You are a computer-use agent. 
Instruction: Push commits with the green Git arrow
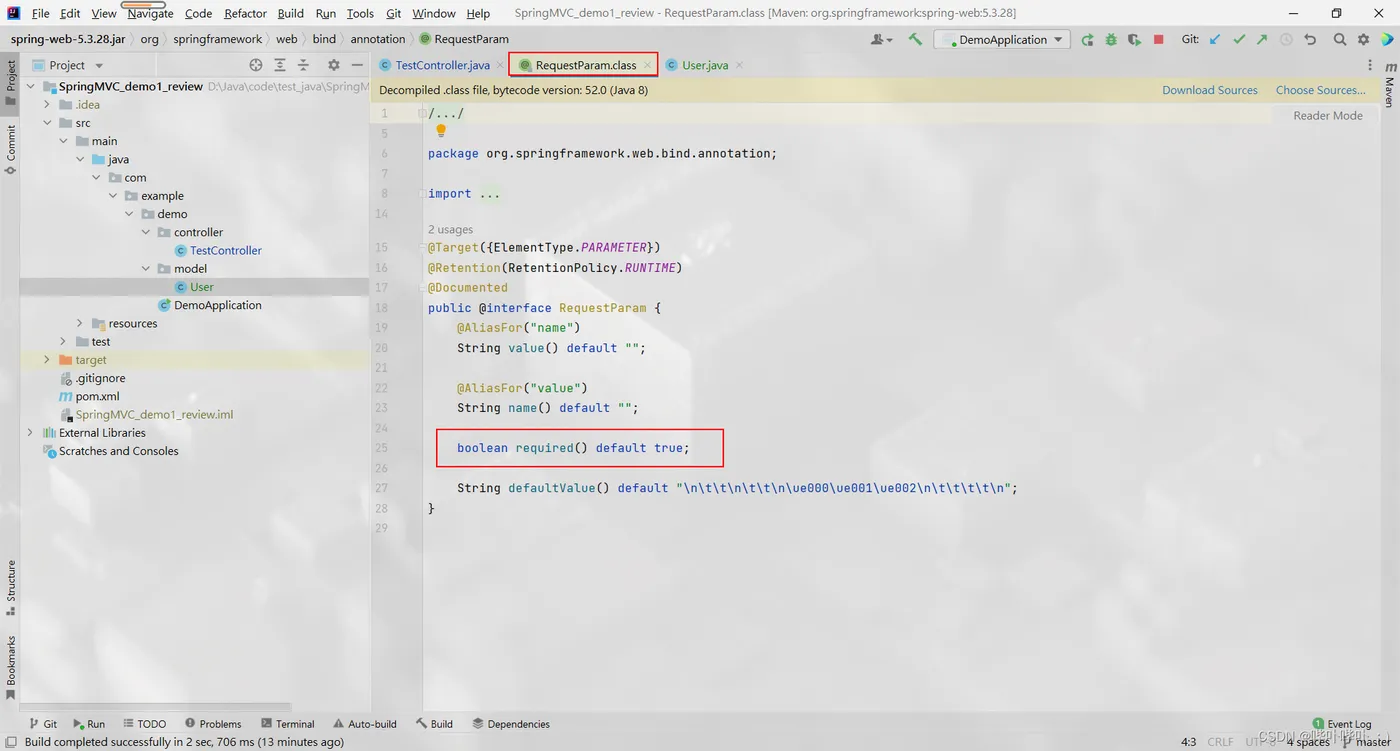[1262, 39]
